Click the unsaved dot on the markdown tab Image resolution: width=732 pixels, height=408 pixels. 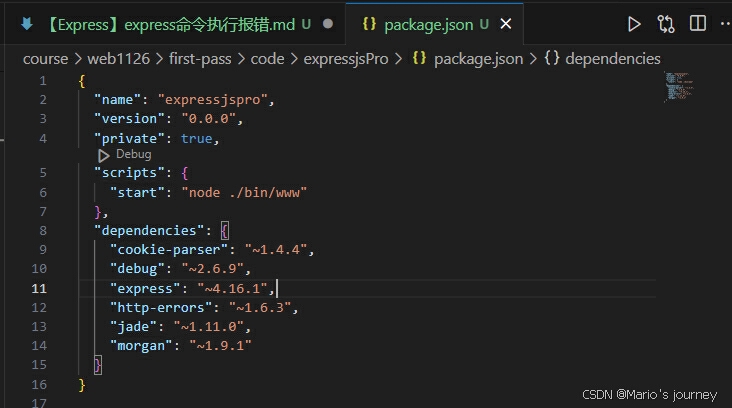[x=328, y=24]
